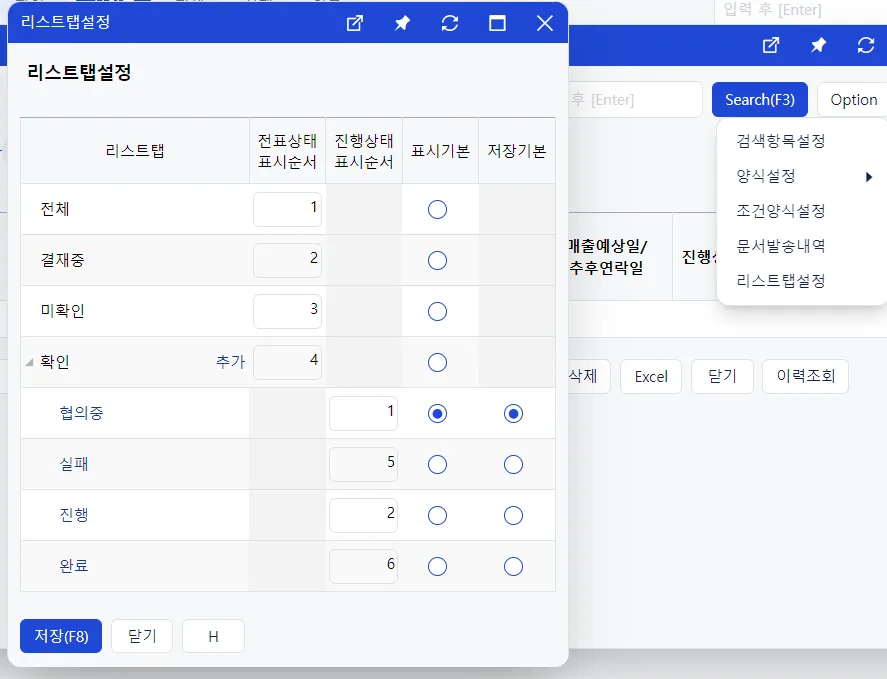
Task: Open the 리스트탭설정 dialog in a new window
Action: [355, 23]
